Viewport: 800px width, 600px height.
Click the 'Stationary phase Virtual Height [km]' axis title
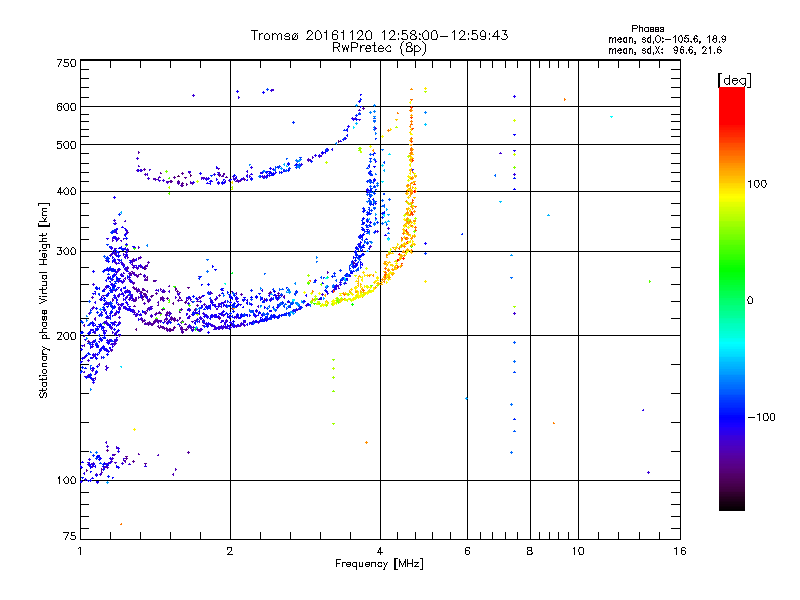coord(44,300)
